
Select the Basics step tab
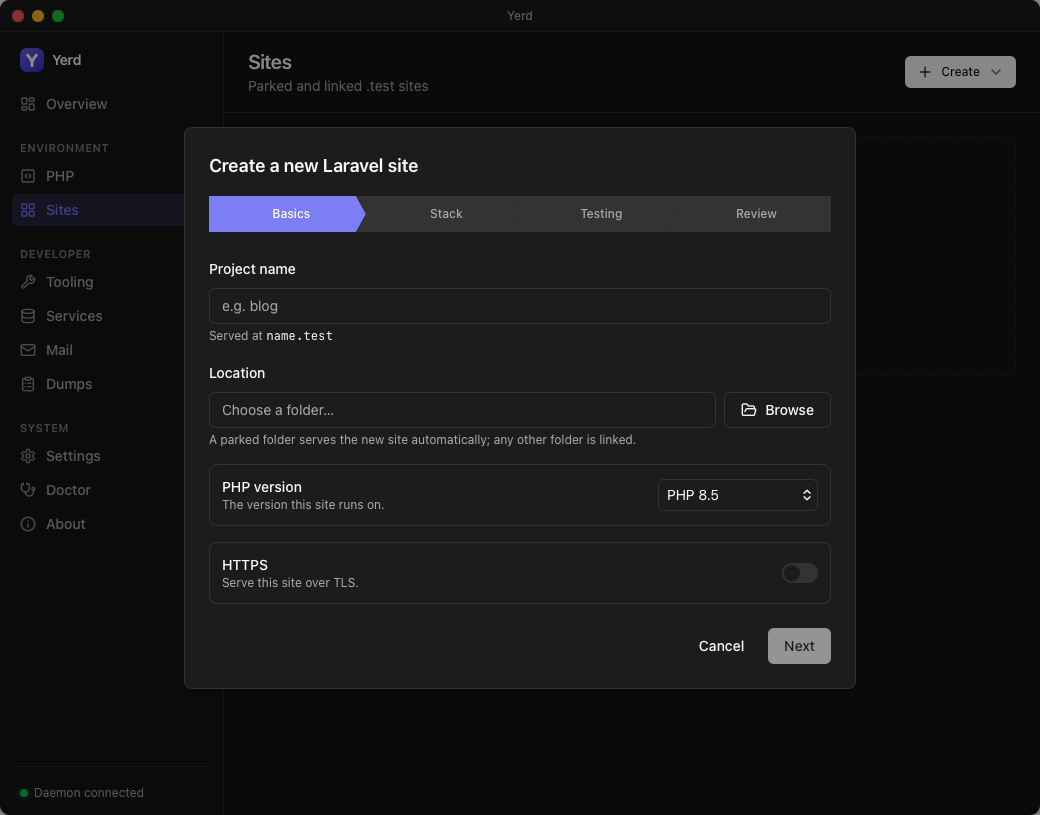[287, 214]
